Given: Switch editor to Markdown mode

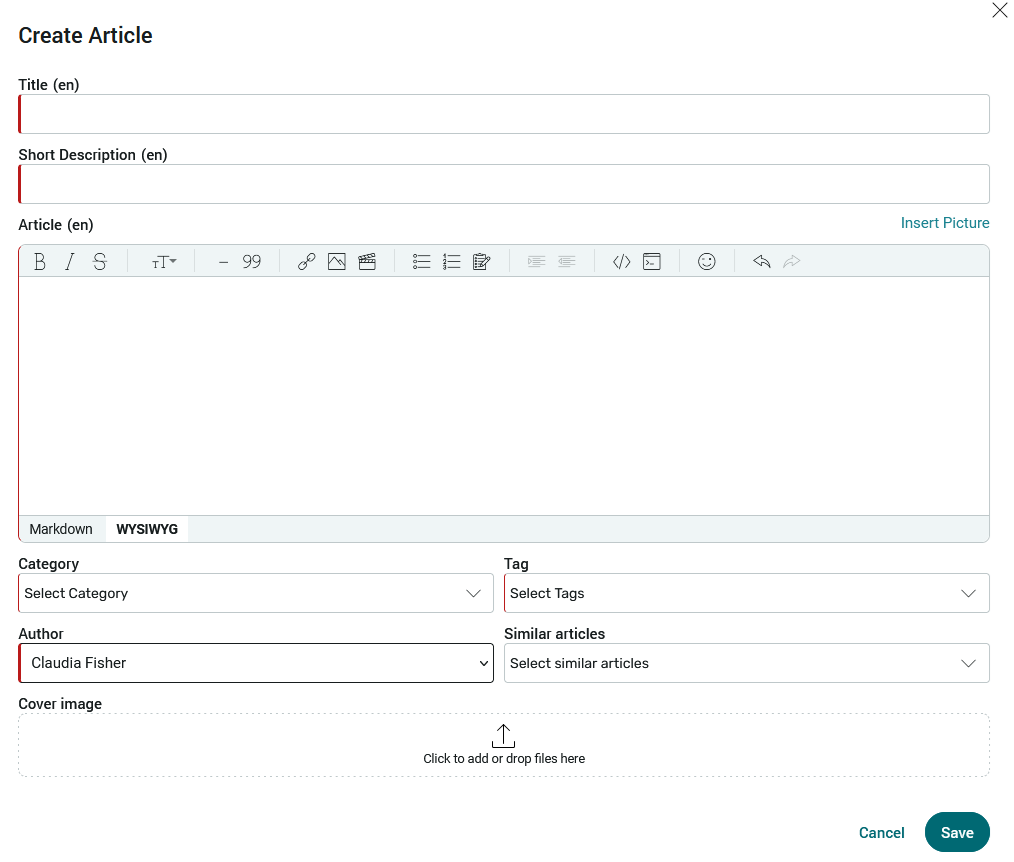Looking at the screenshot, I should point(61,529).
